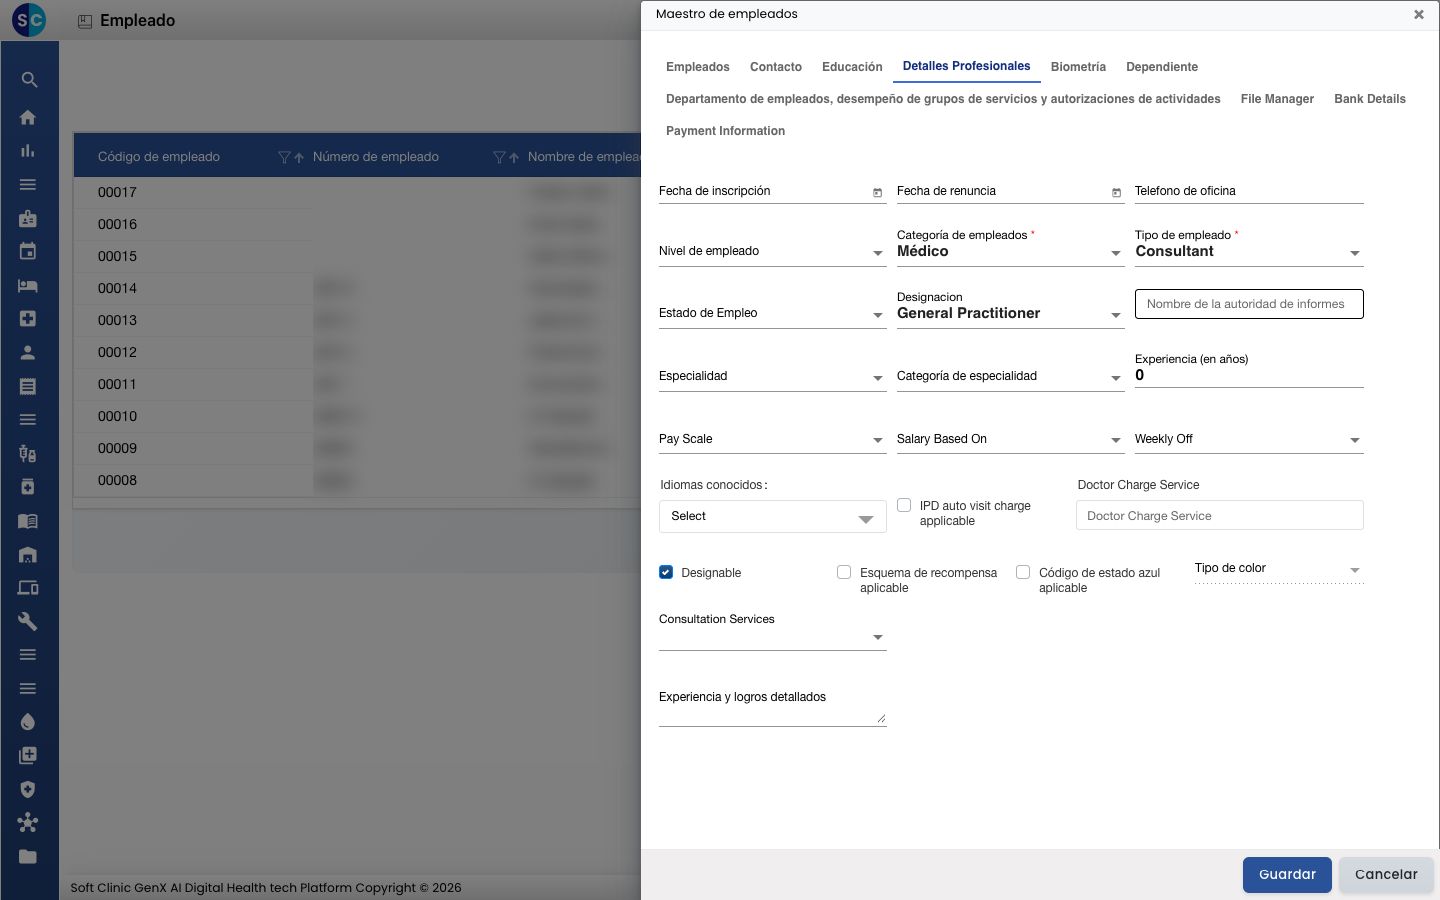
Task: Open the Categoría de empleados dropdown
Action: (x=1010, y=252)
